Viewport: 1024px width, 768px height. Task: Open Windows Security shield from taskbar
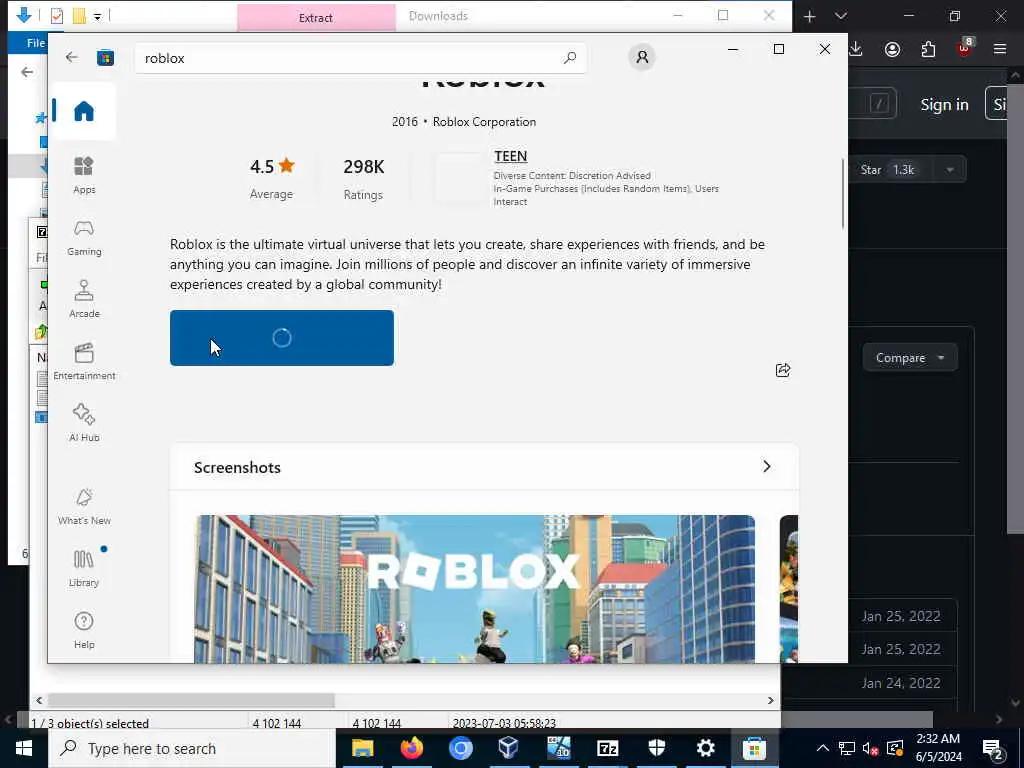point(656,748)
